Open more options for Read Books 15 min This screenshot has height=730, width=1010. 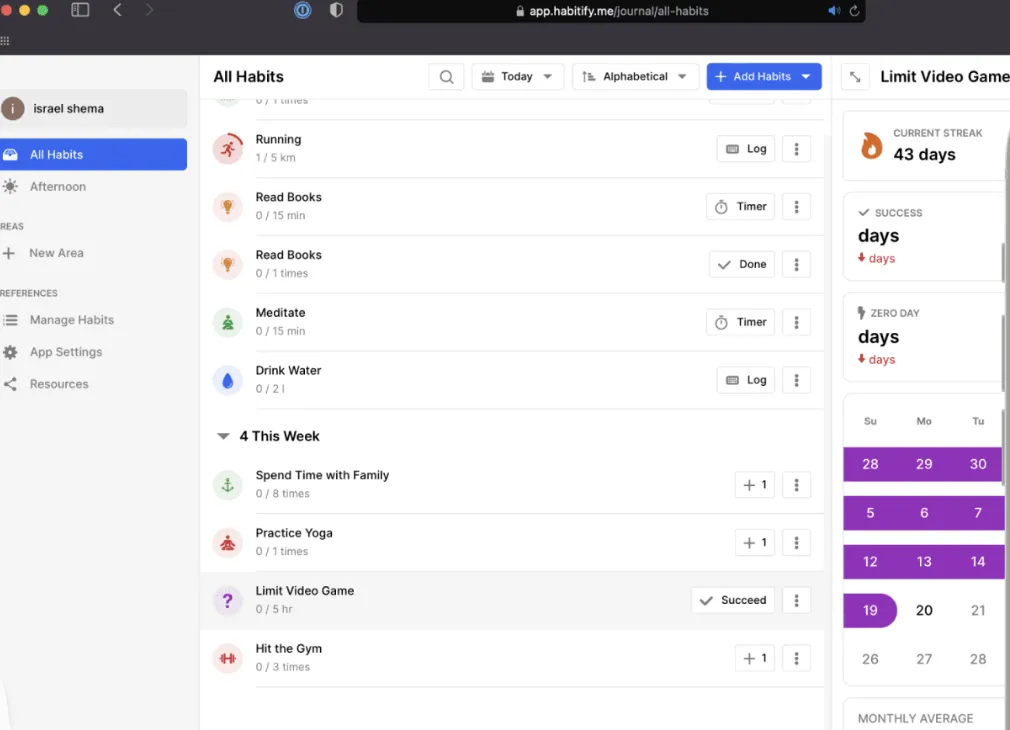point(797,207)
